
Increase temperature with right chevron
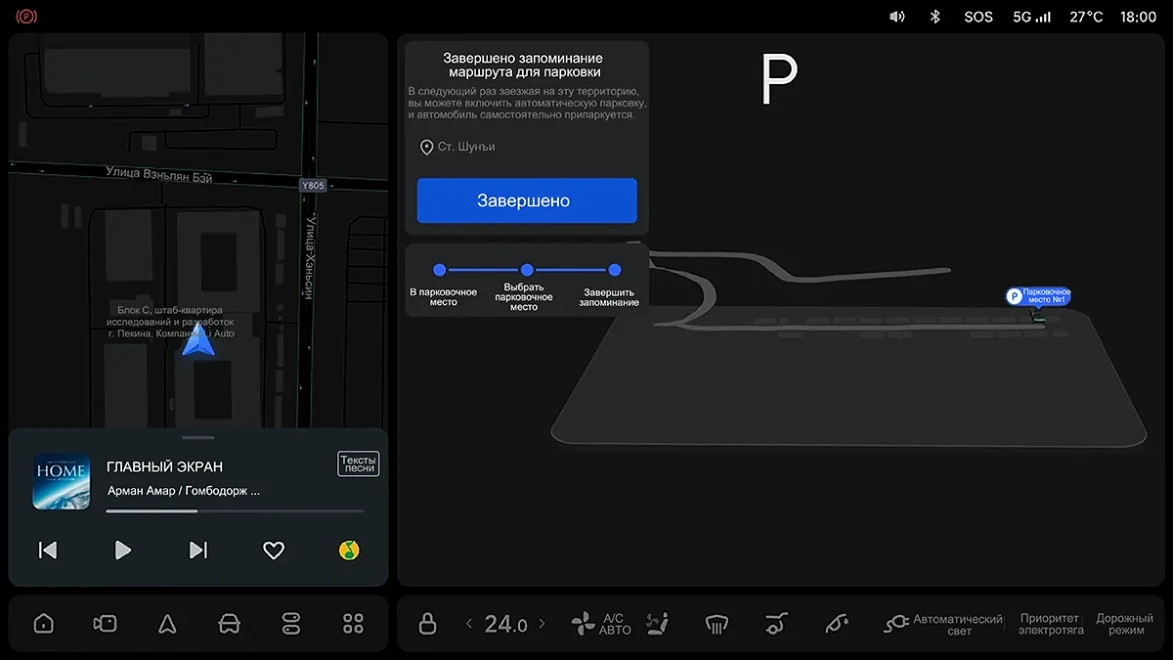[x=542, y=623]
